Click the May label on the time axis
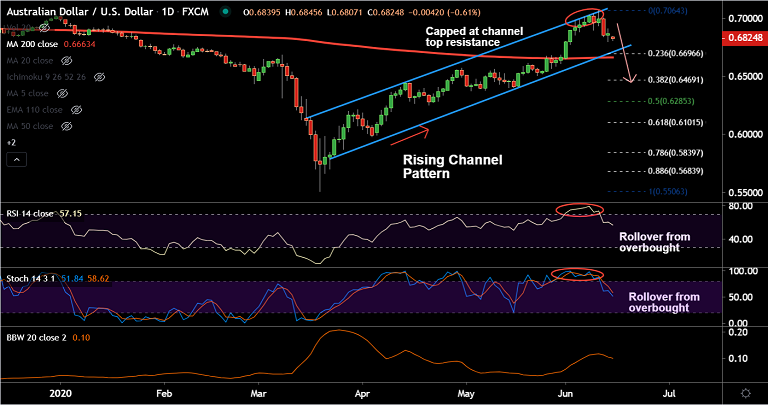 466,394
